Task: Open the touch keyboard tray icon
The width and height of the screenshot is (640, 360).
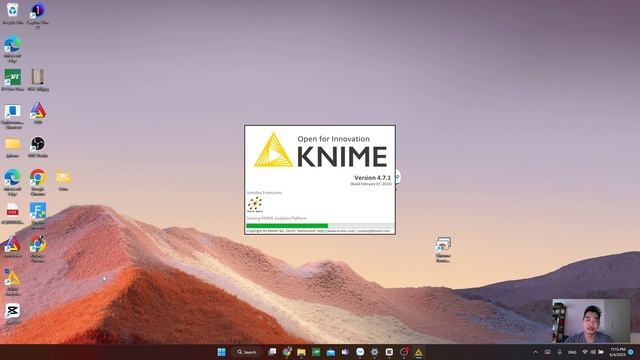Action: (548, 352)
